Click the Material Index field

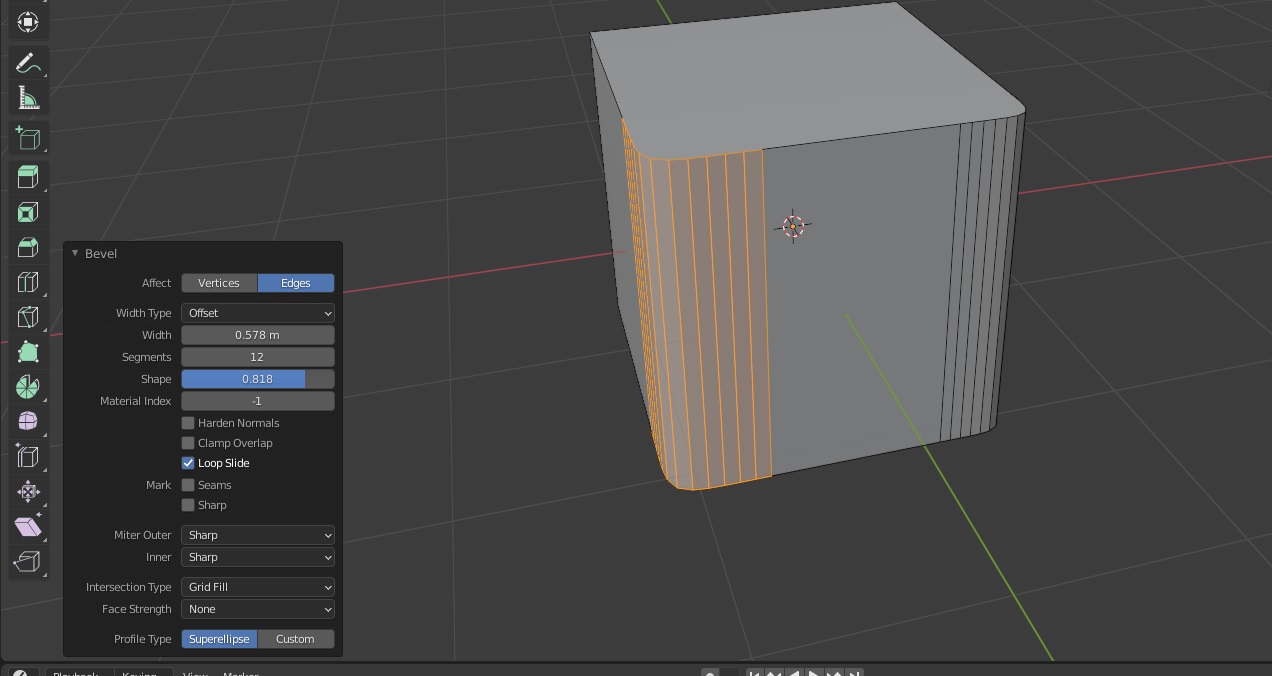(x=258, y=401)
